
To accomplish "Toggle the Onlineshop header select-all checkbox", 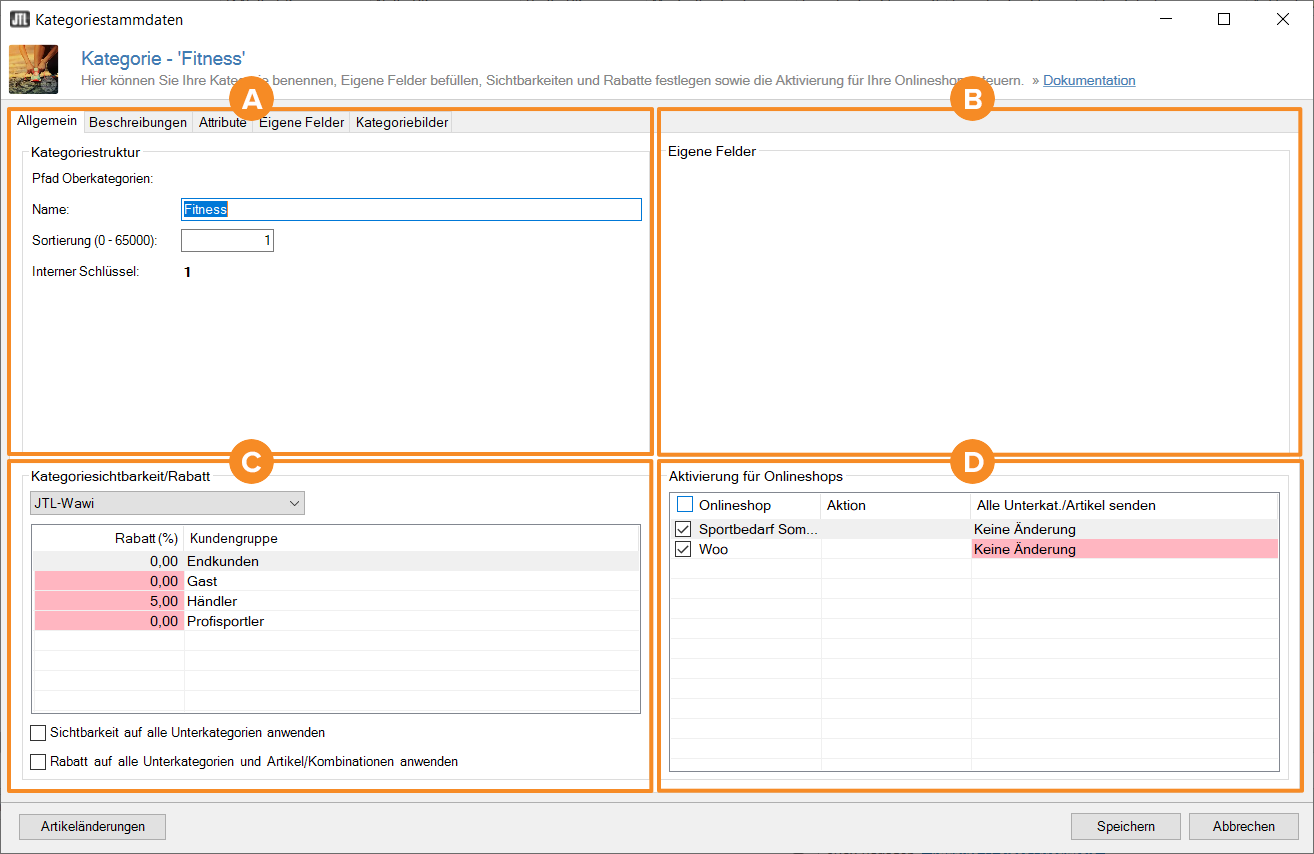I will click(x=685, y=505).
